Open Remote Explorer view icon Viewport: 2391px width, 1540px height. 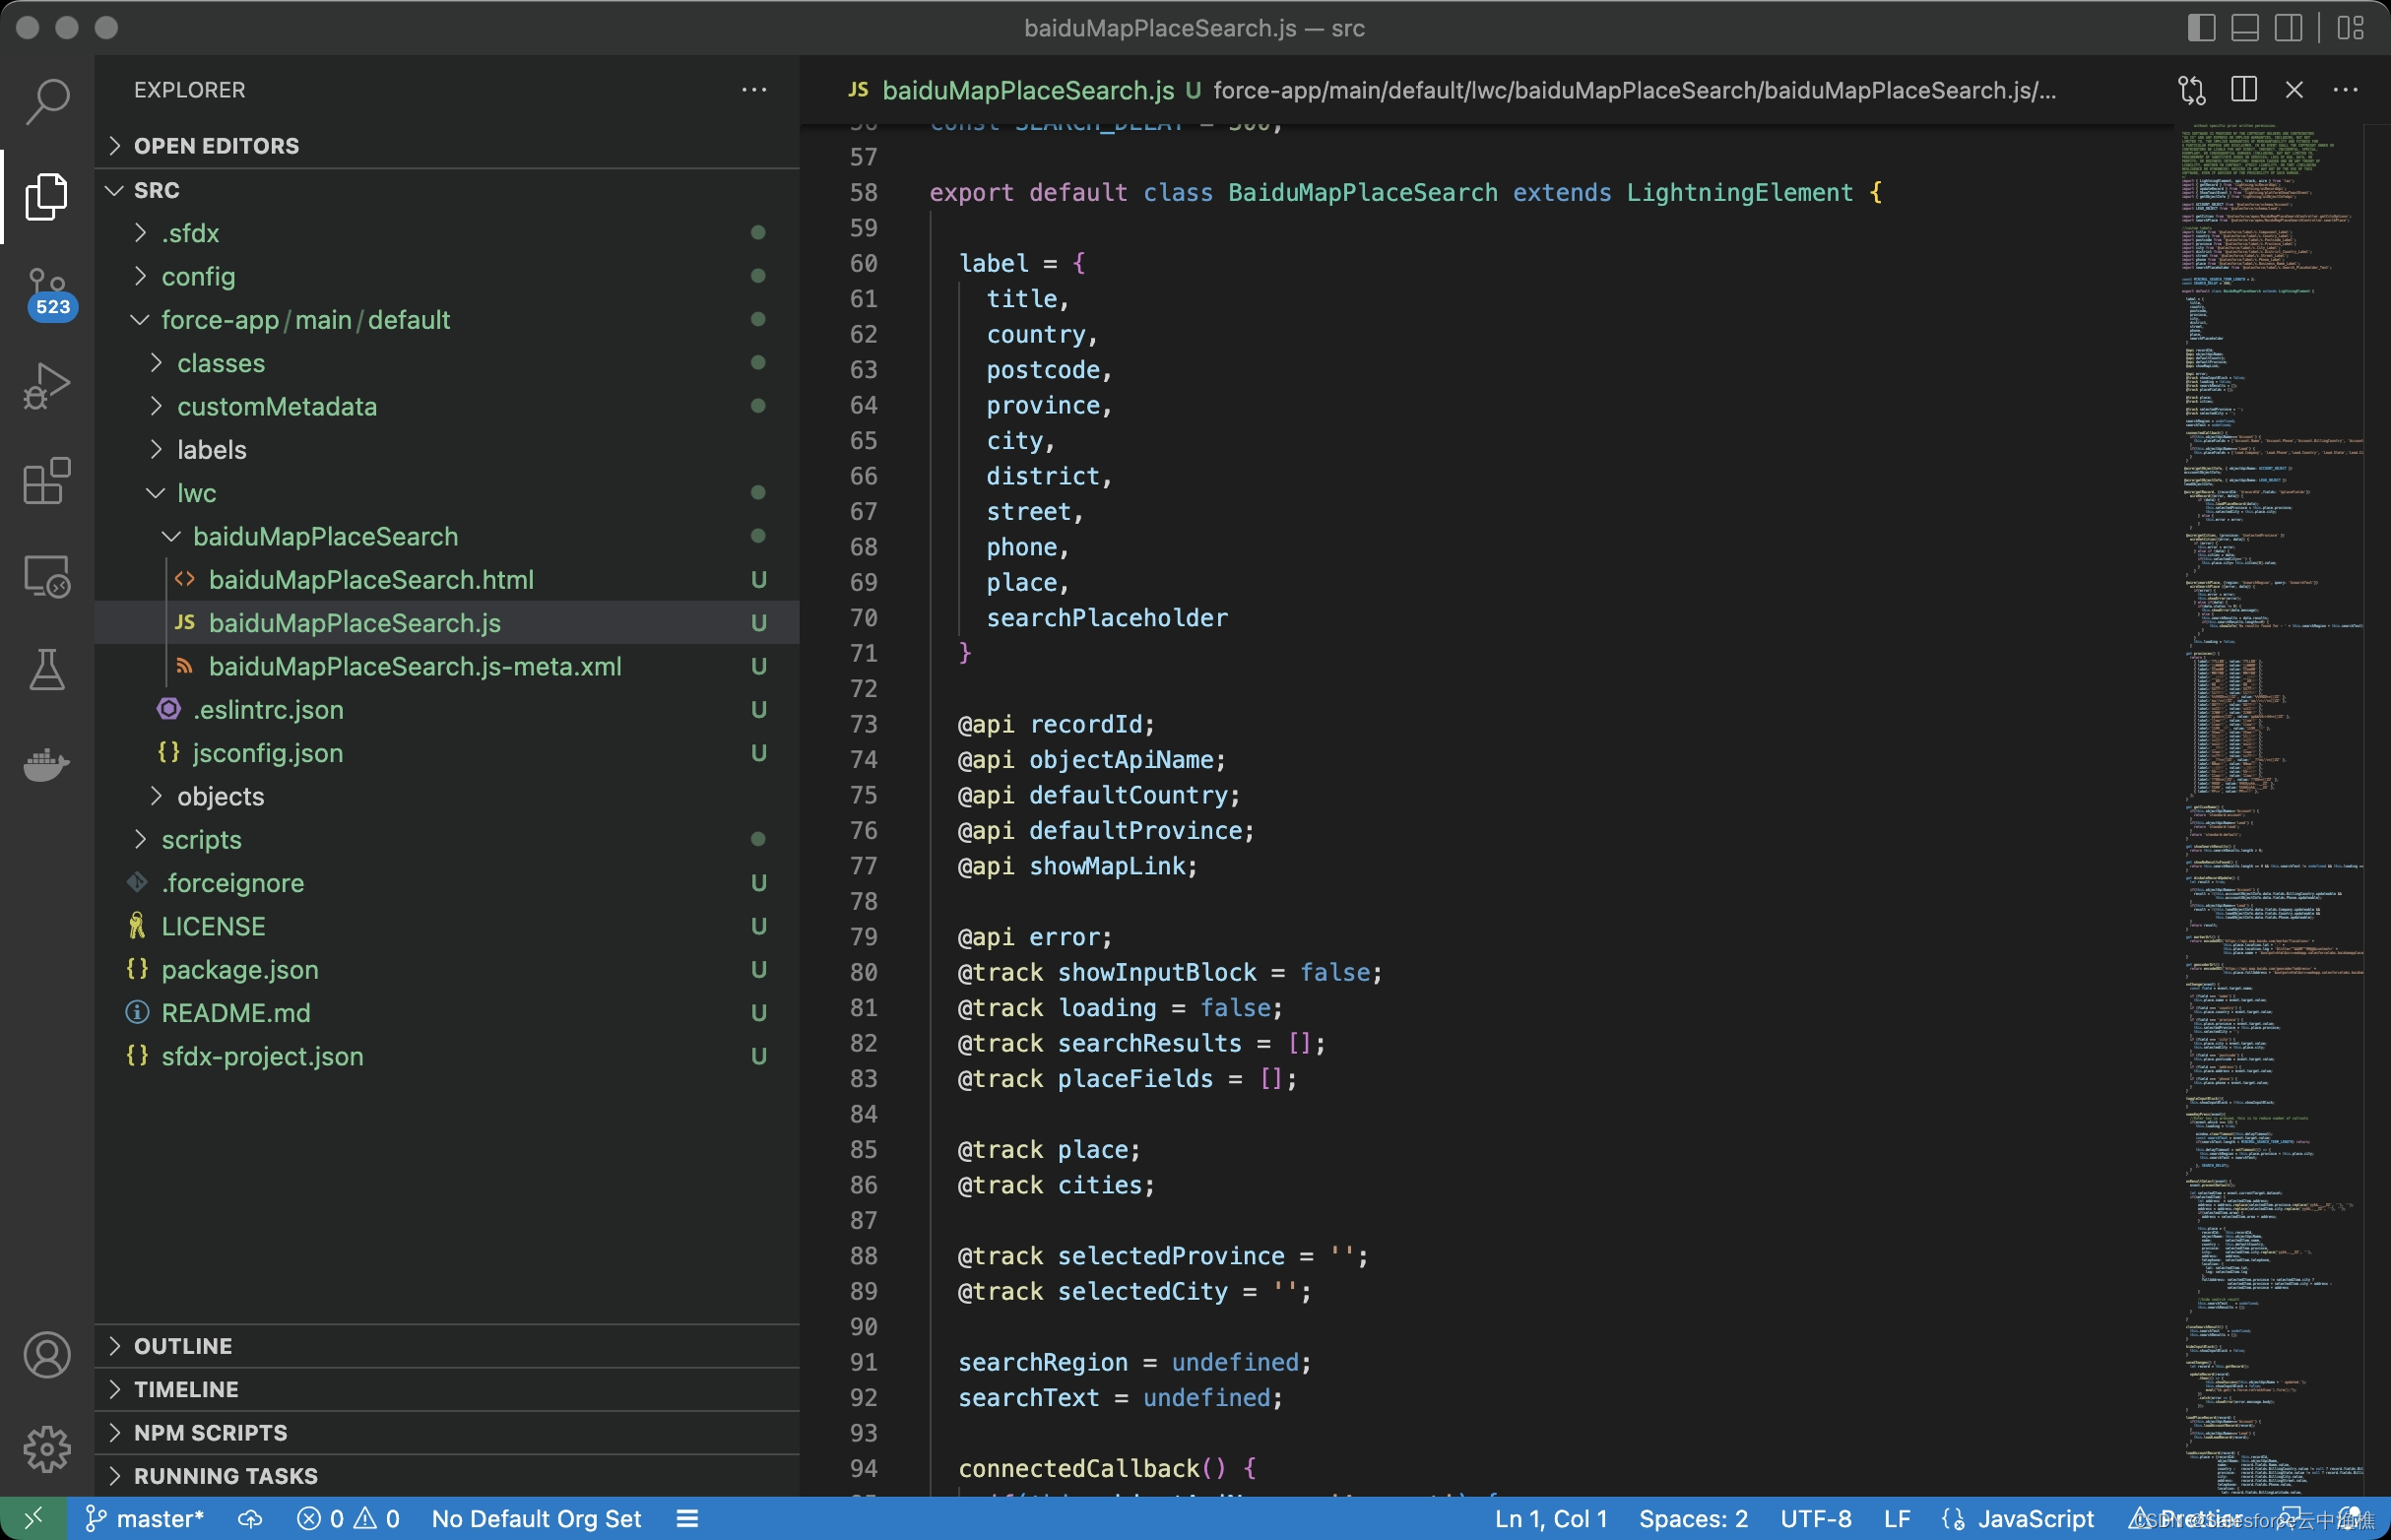(x=47, y=577)
